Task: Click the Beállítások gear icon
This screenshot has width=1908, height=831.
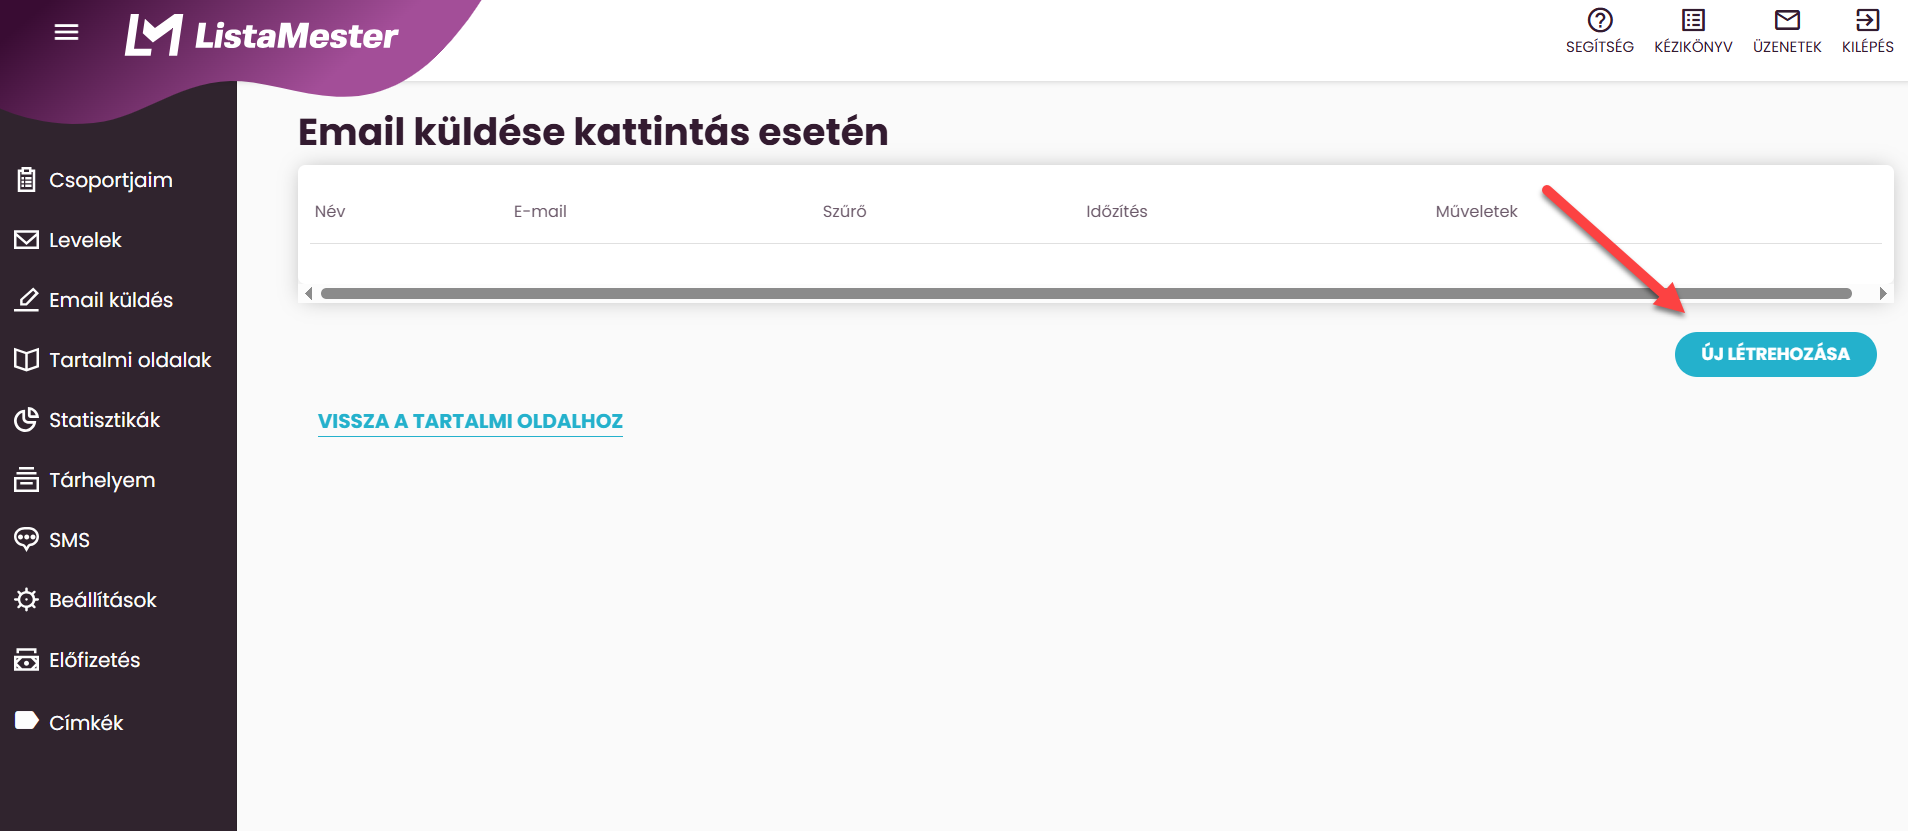Action: point(27,600)
